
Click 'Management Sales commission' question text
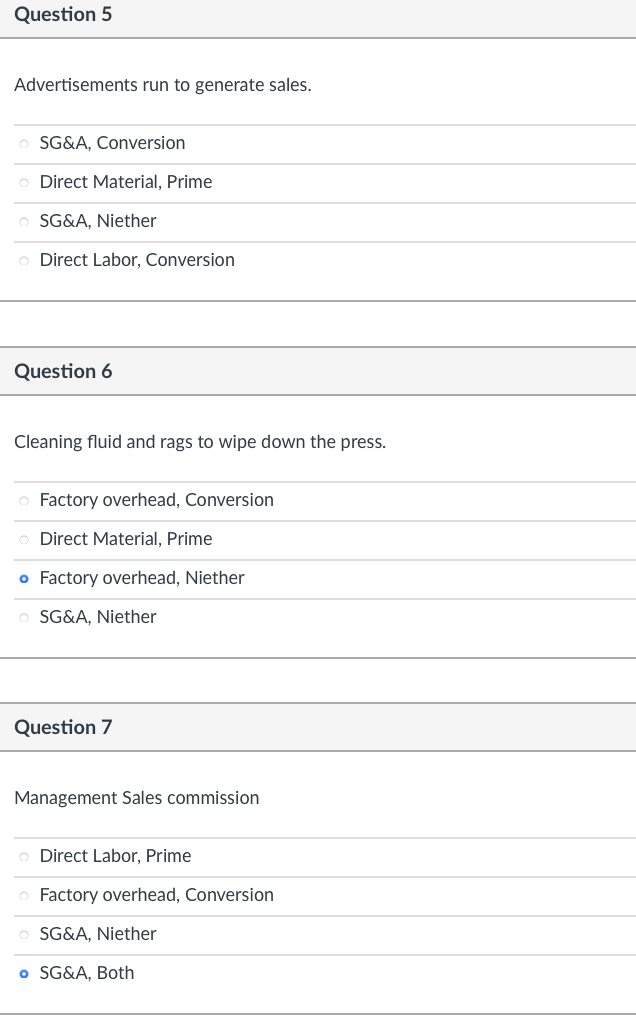pos(136,798)
